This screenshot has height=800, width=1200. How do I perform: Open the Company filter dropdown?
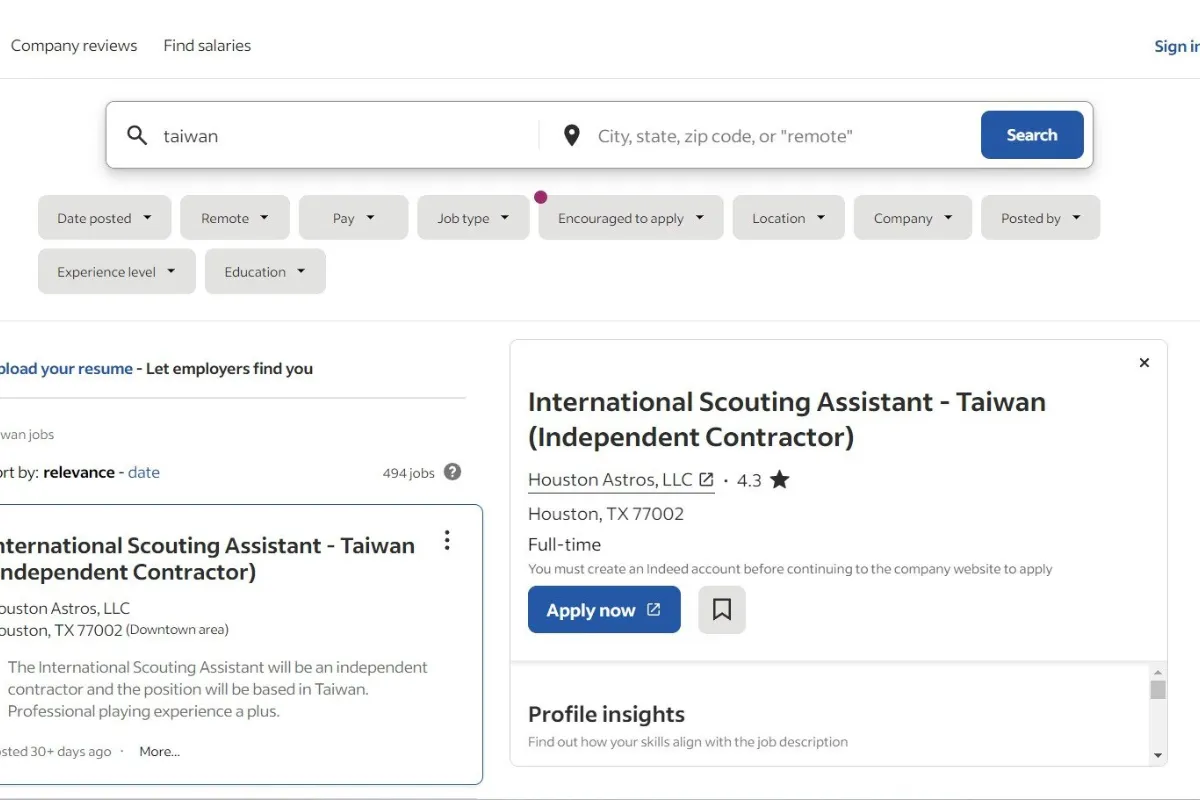coord(913,218)
